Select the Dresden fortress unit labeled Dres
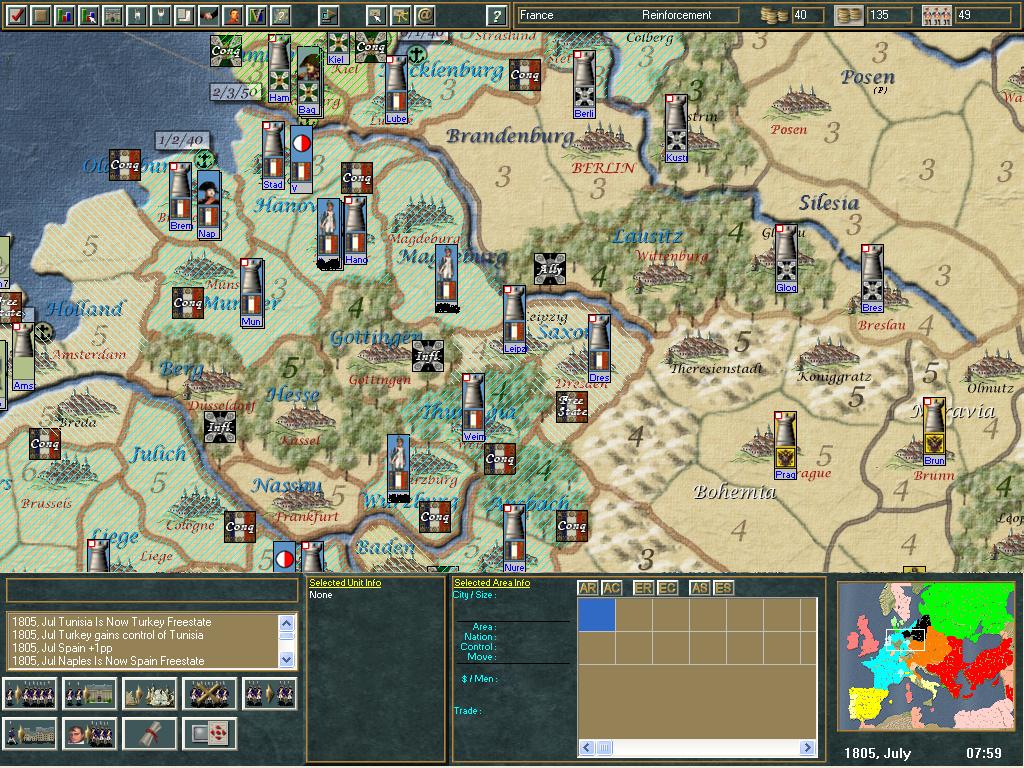1024x768 pixels. click(599, 349)
